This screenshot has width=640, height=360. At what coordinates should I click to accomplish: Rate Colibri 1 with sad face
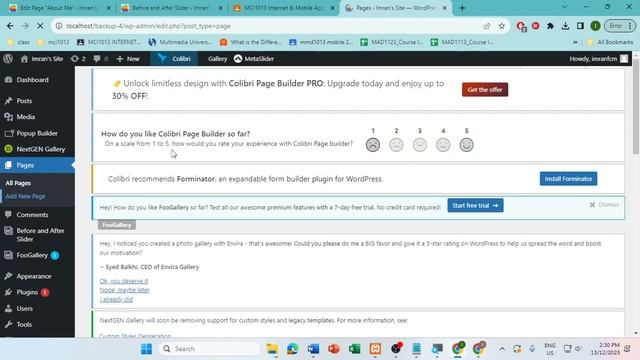point(373,144)
